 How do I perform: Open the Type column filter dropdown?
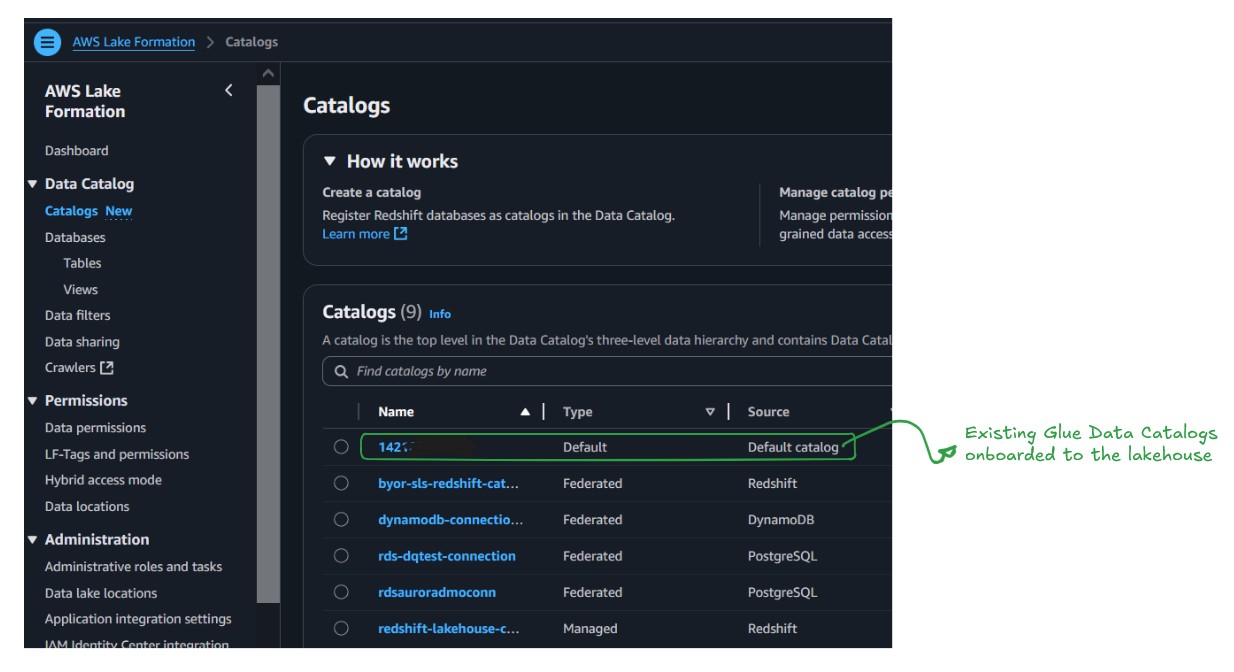pyautogui.click(x=710, y=412)
